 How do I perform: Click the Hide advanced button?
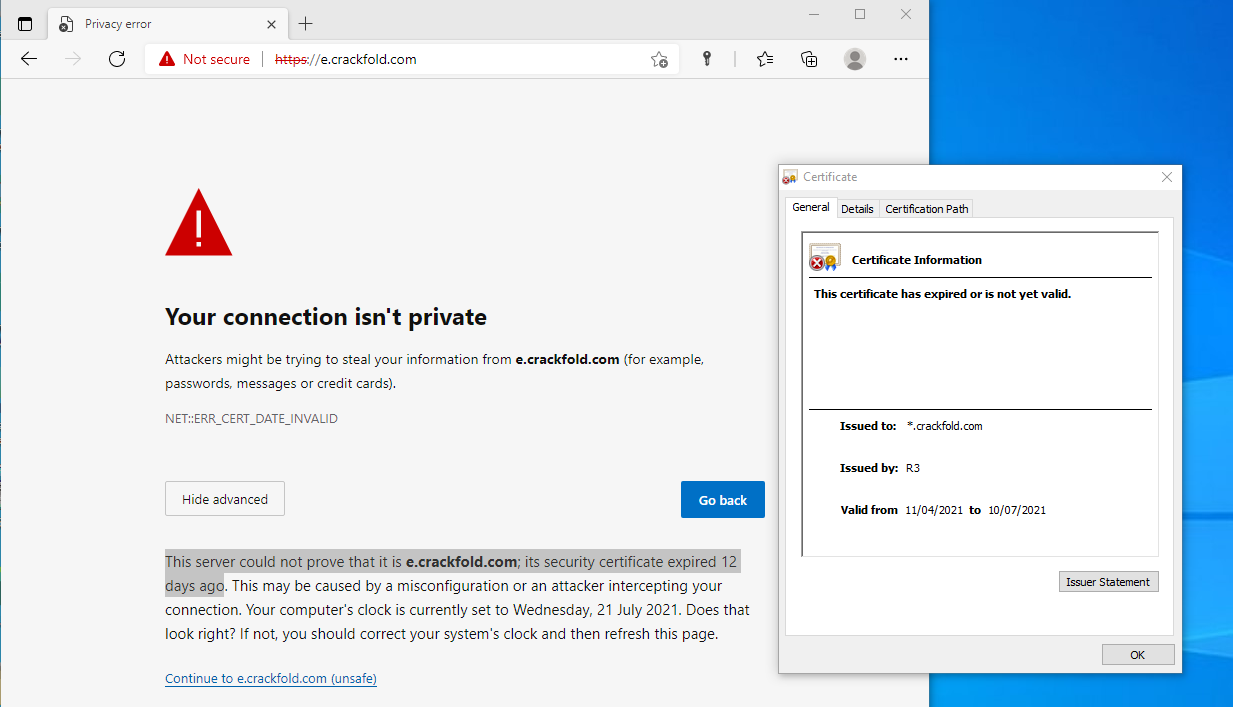225,499
